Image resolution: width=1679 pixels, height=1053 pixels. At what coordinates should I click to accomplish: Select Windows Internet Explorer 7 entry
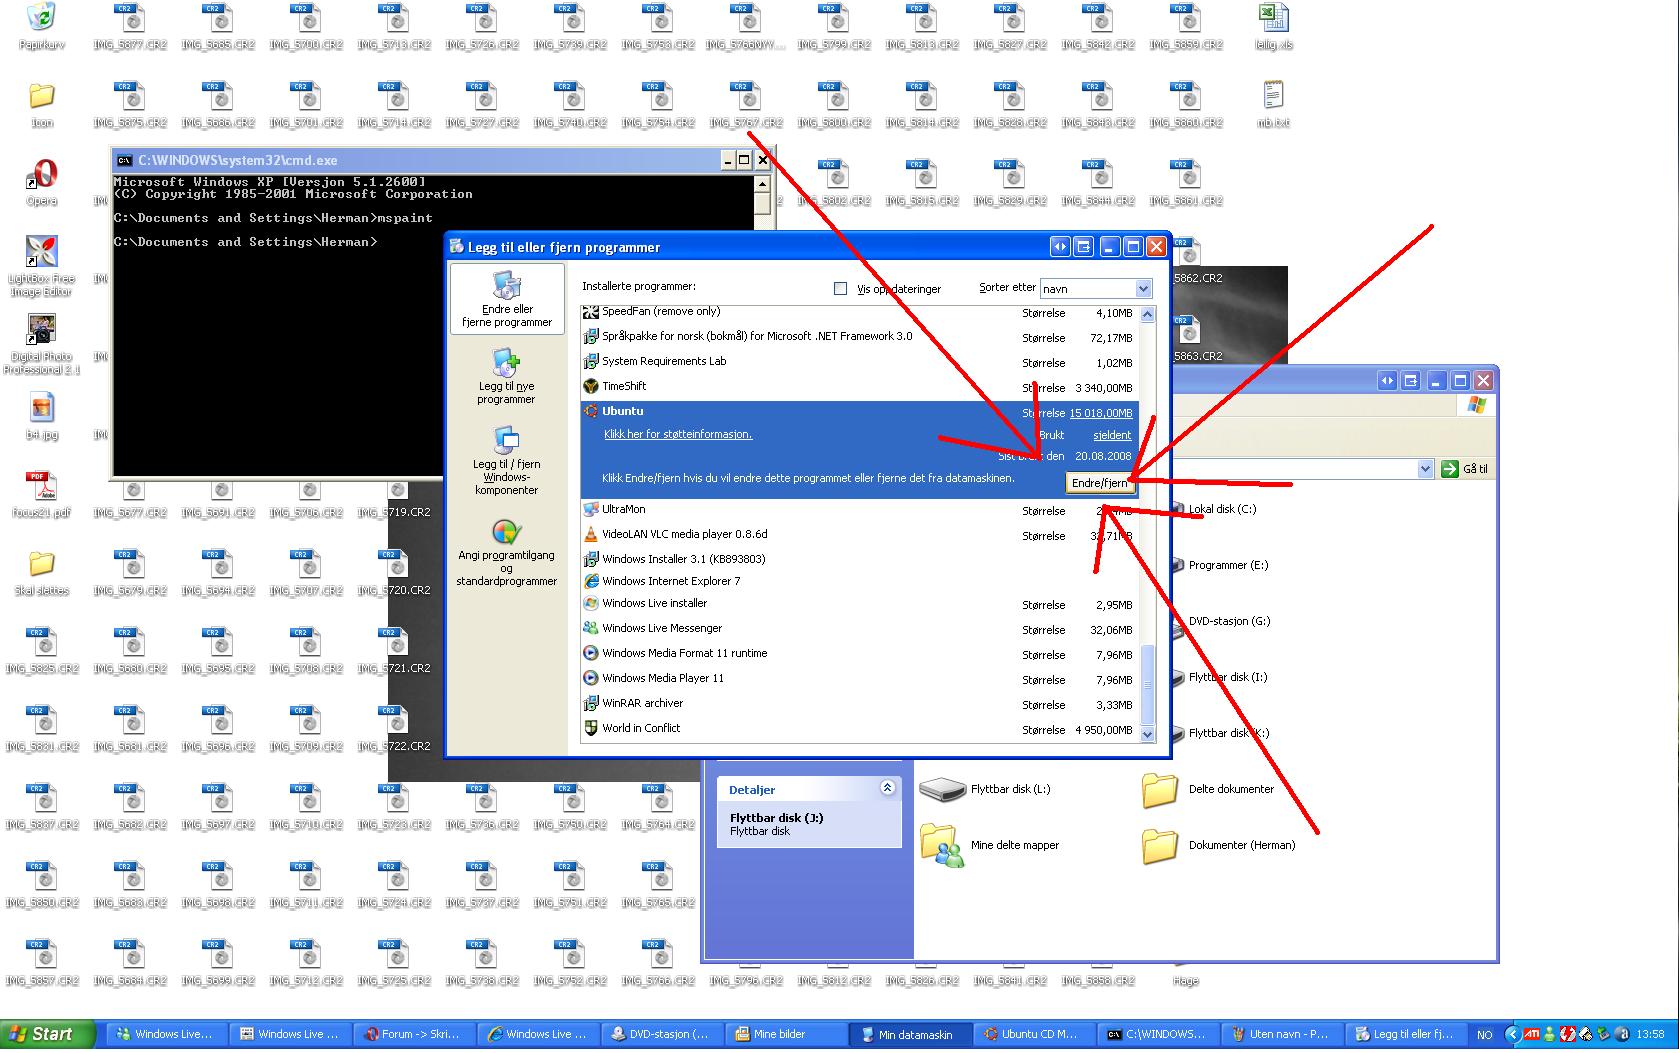click(x=860, y=581)
